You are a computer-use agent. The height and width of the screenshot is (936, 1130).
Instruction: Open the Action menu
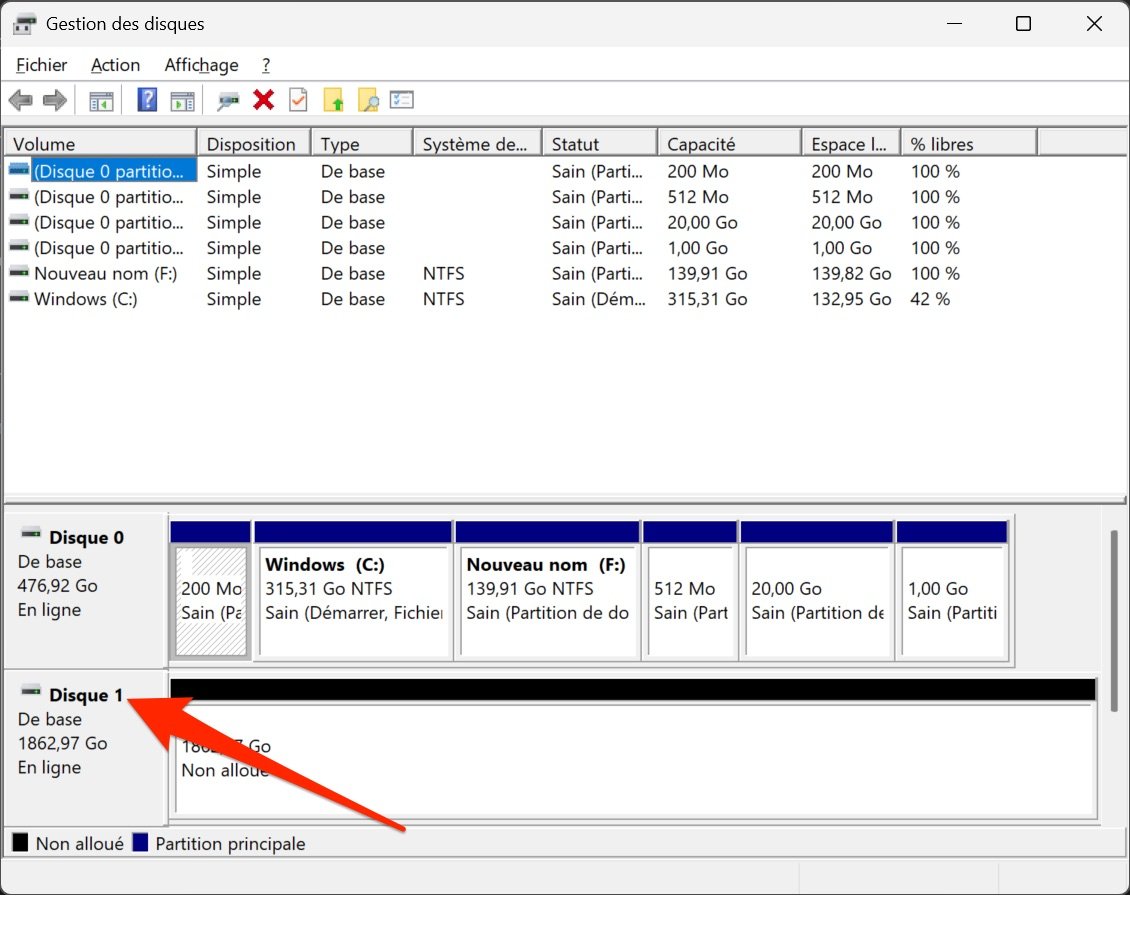(115, 65)
